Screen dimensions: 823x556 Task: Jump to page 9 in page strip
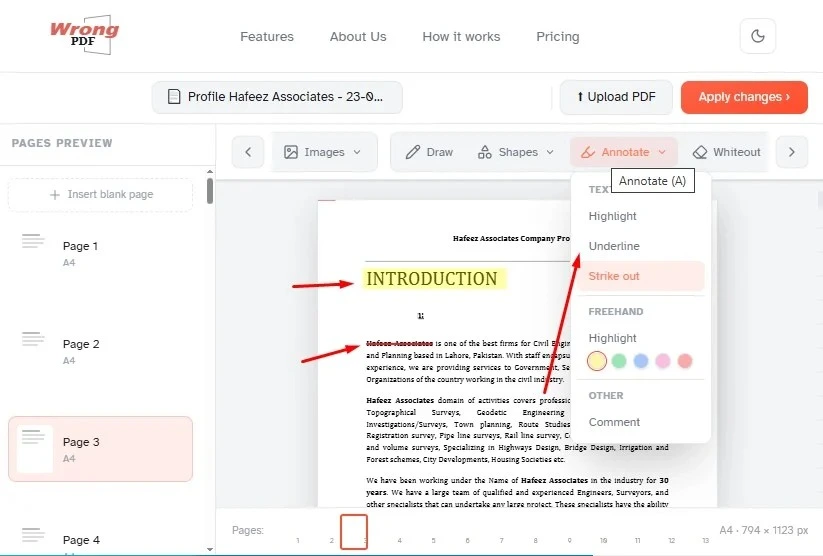[x=569, y=540]
